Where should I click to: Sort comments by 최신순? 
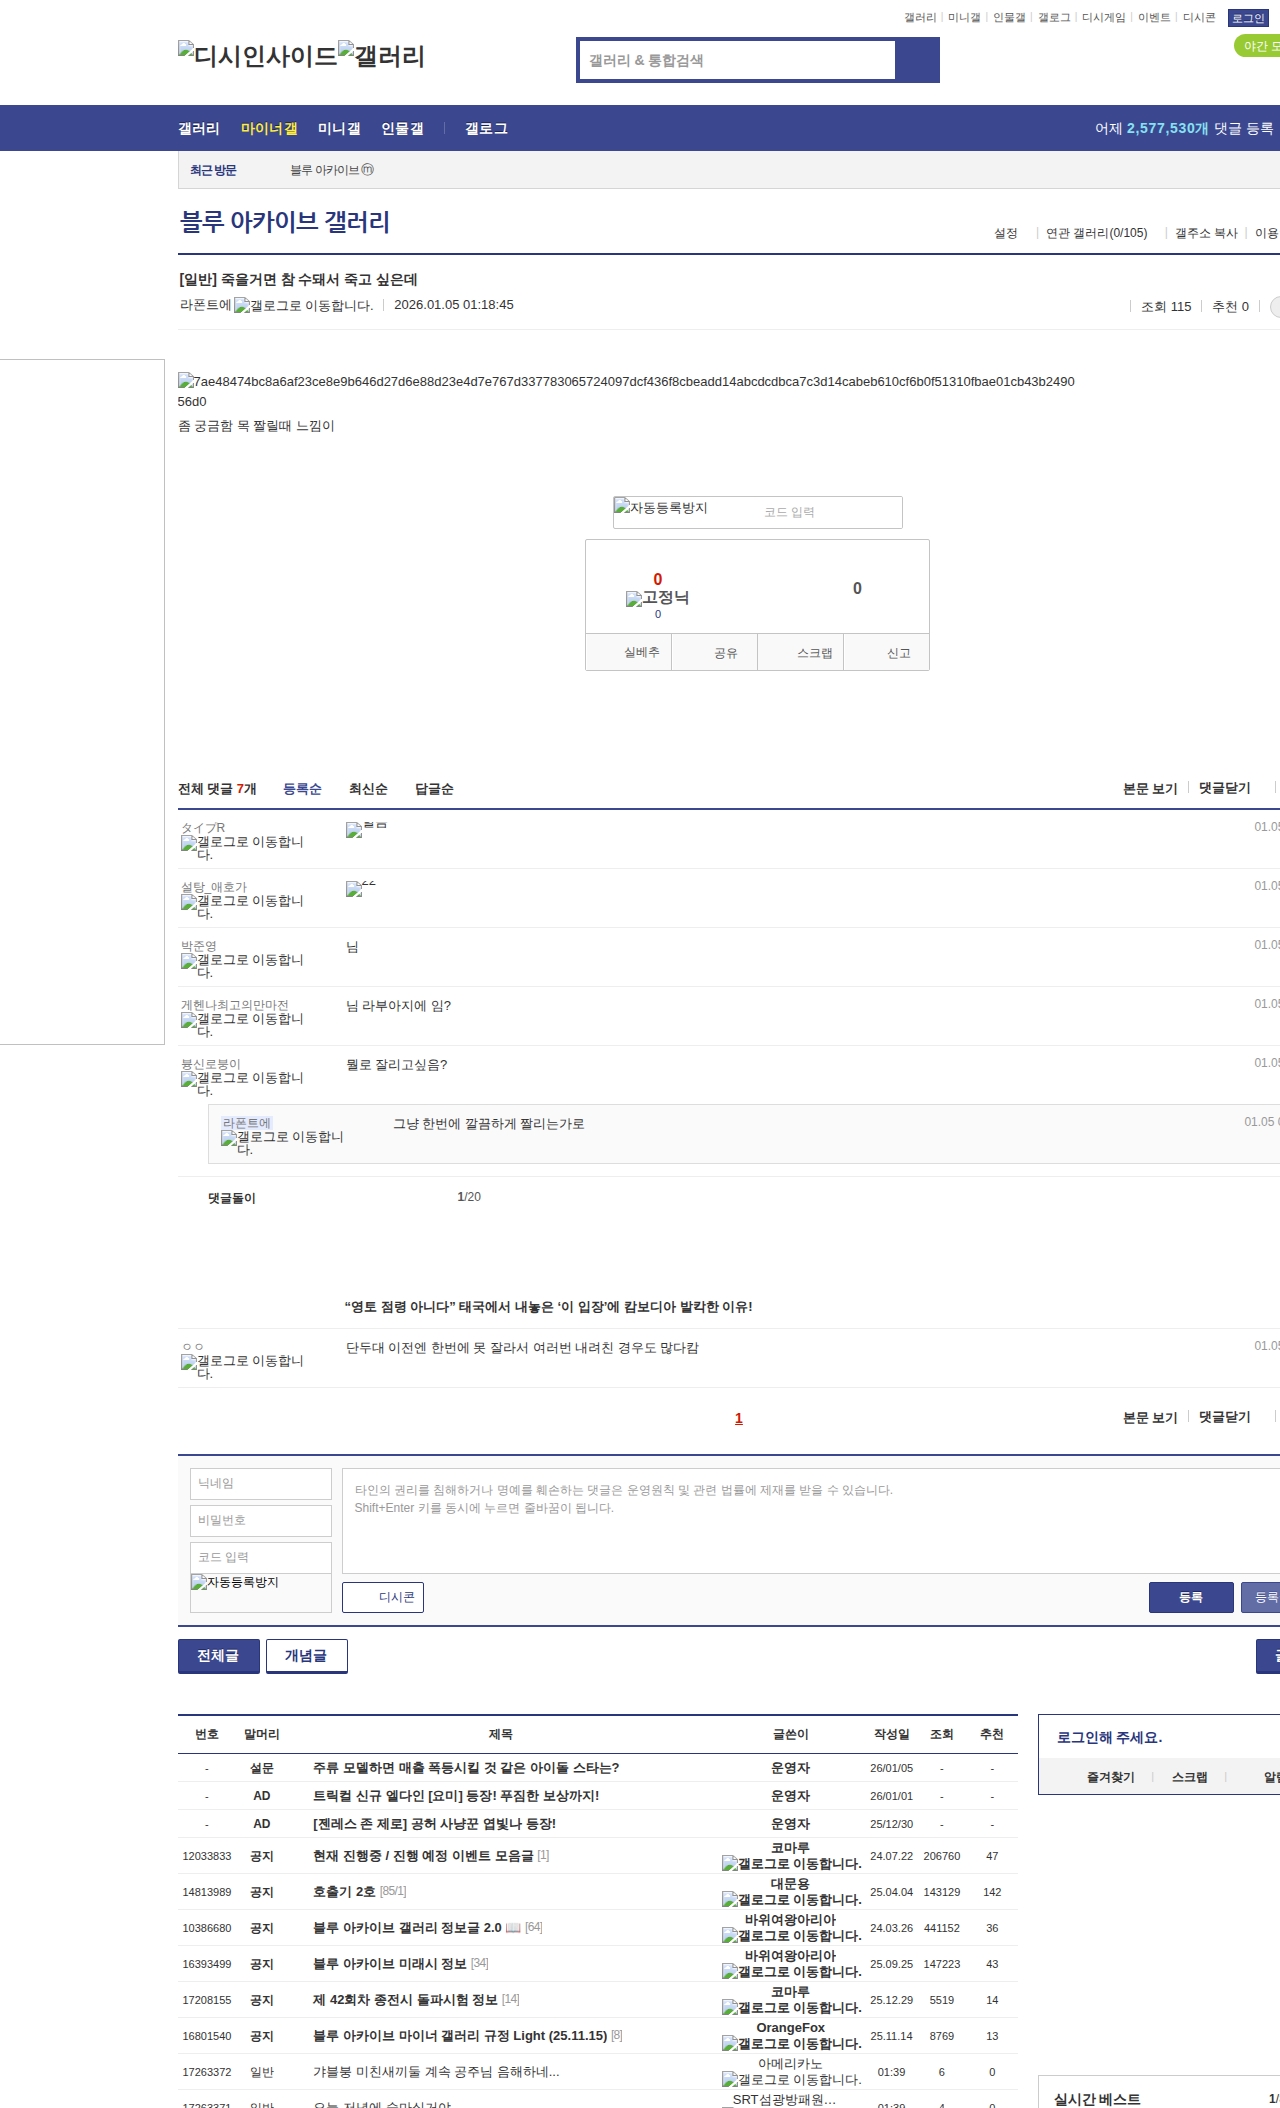point(368,789)
